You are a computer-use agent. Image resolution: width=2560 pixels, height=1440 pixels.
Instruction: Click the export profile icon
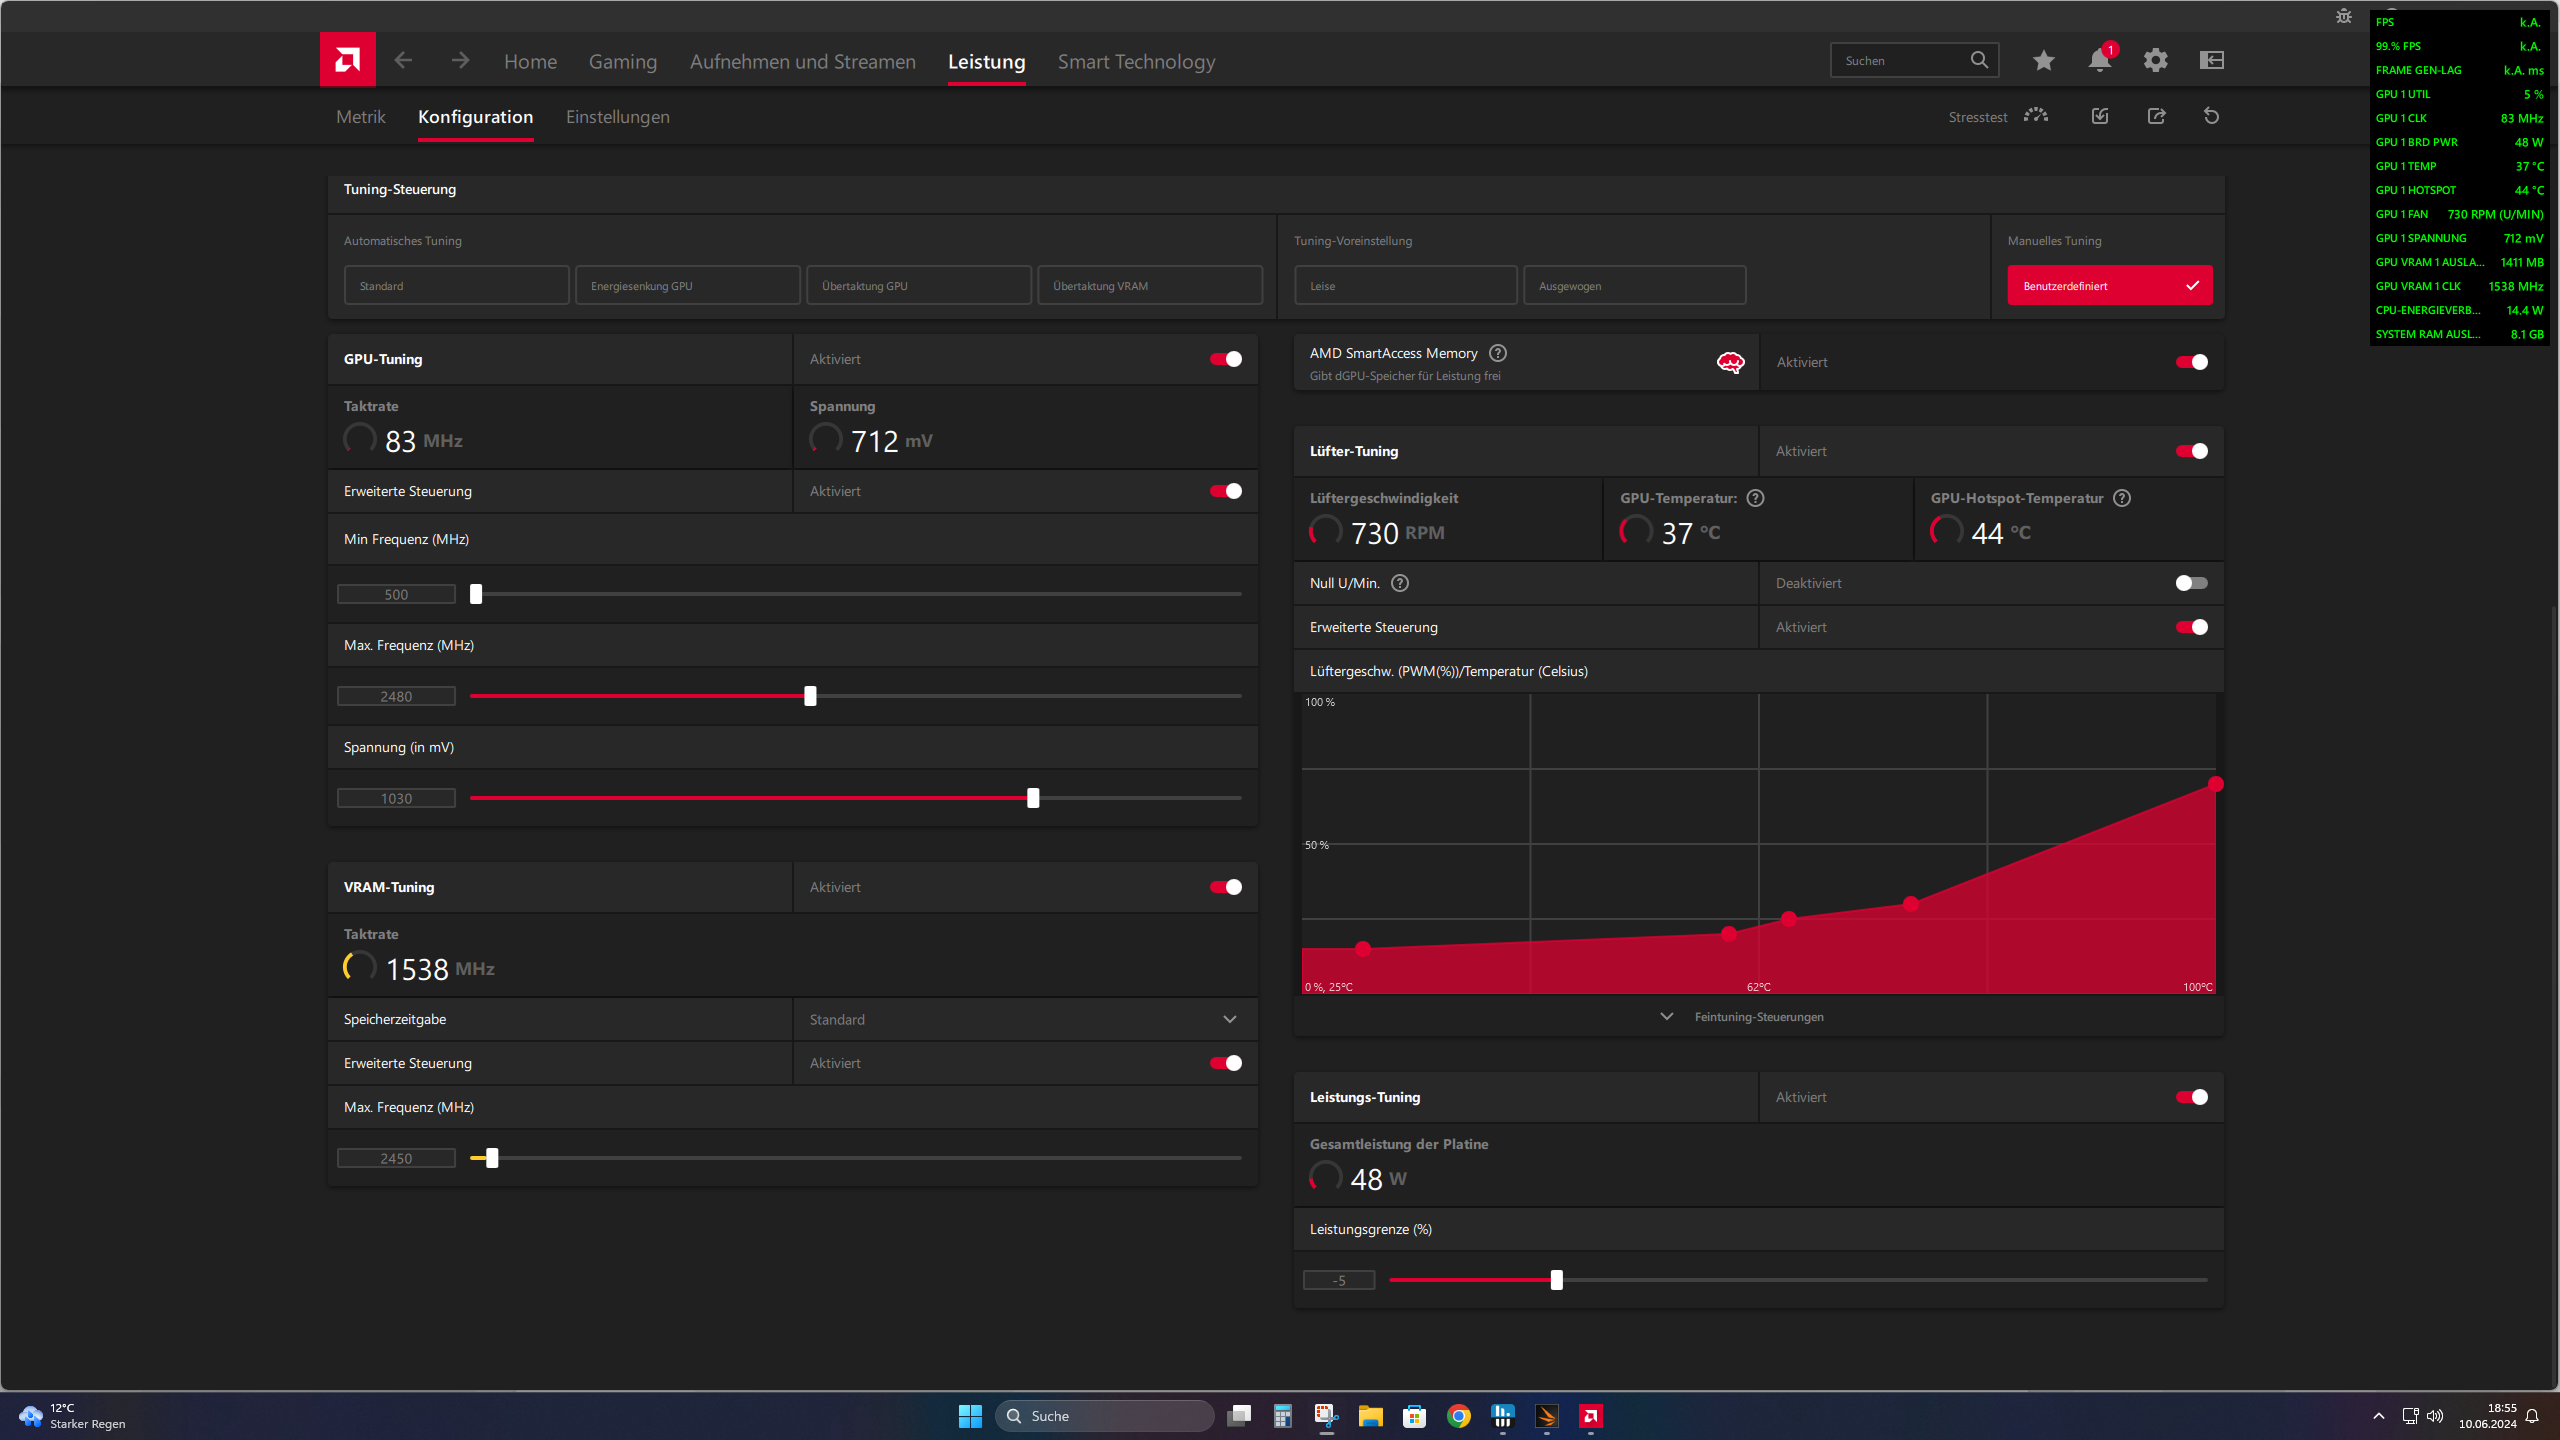click(2156, 117)
